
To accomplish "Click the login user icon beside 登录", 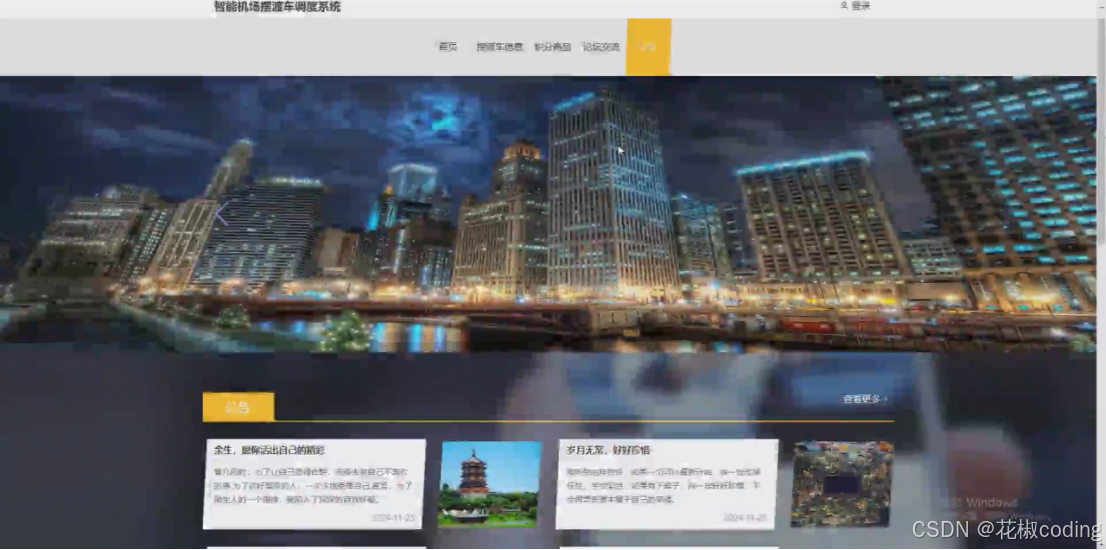I will click(844, 6).
